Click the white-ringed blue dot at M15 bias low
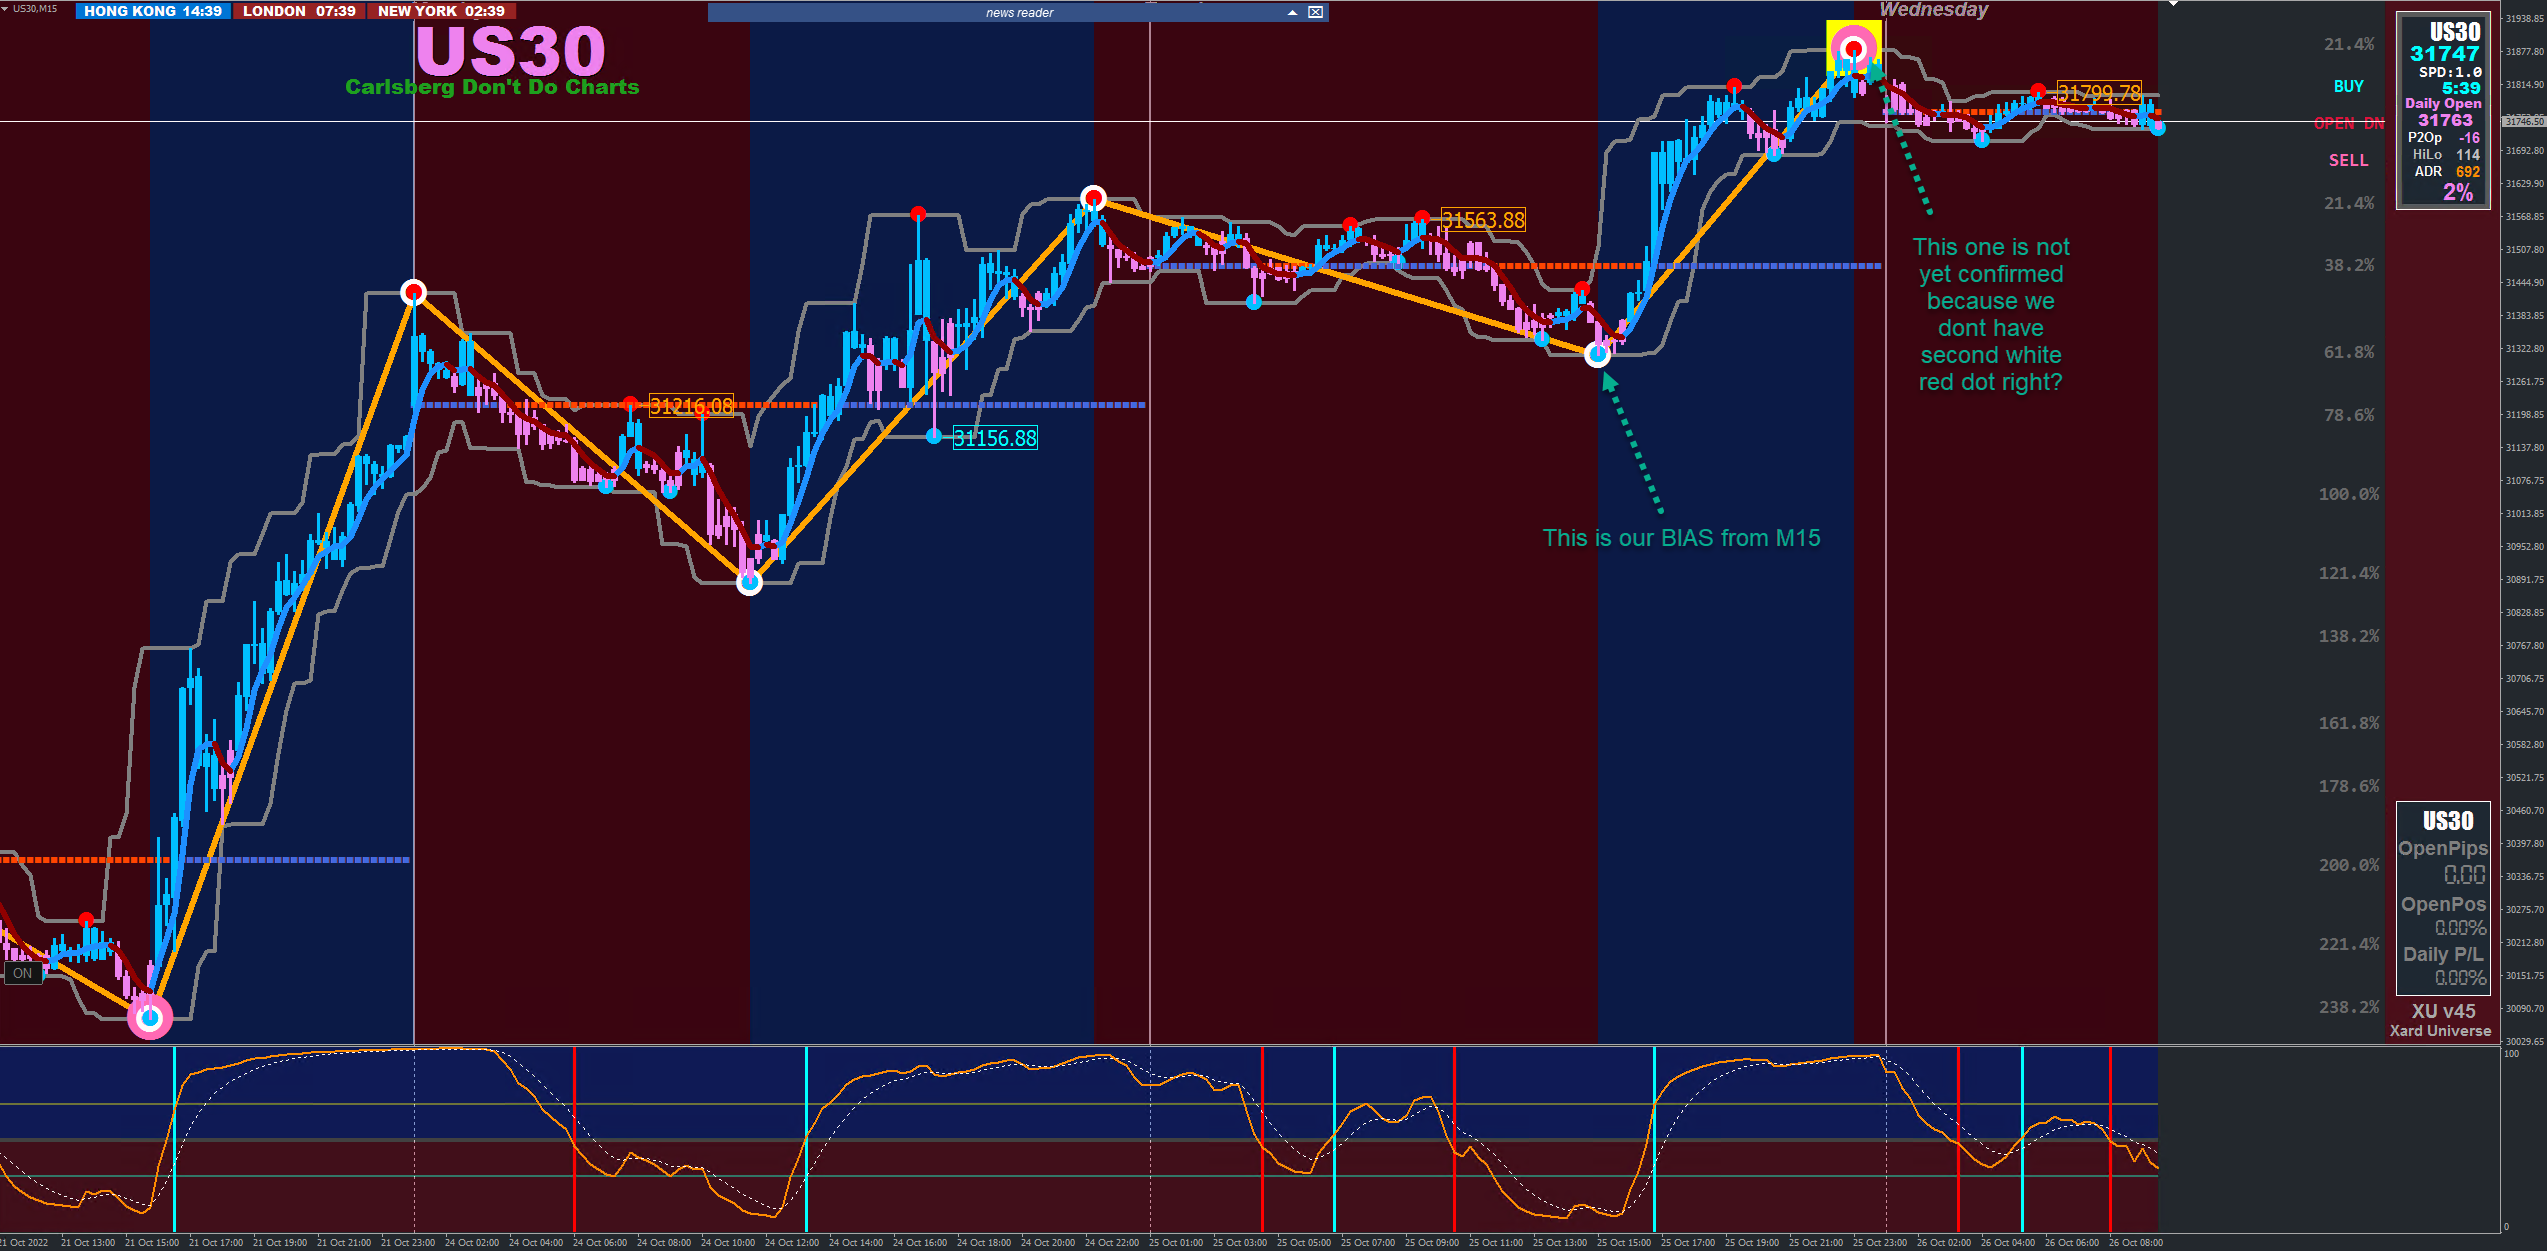 1598,354
